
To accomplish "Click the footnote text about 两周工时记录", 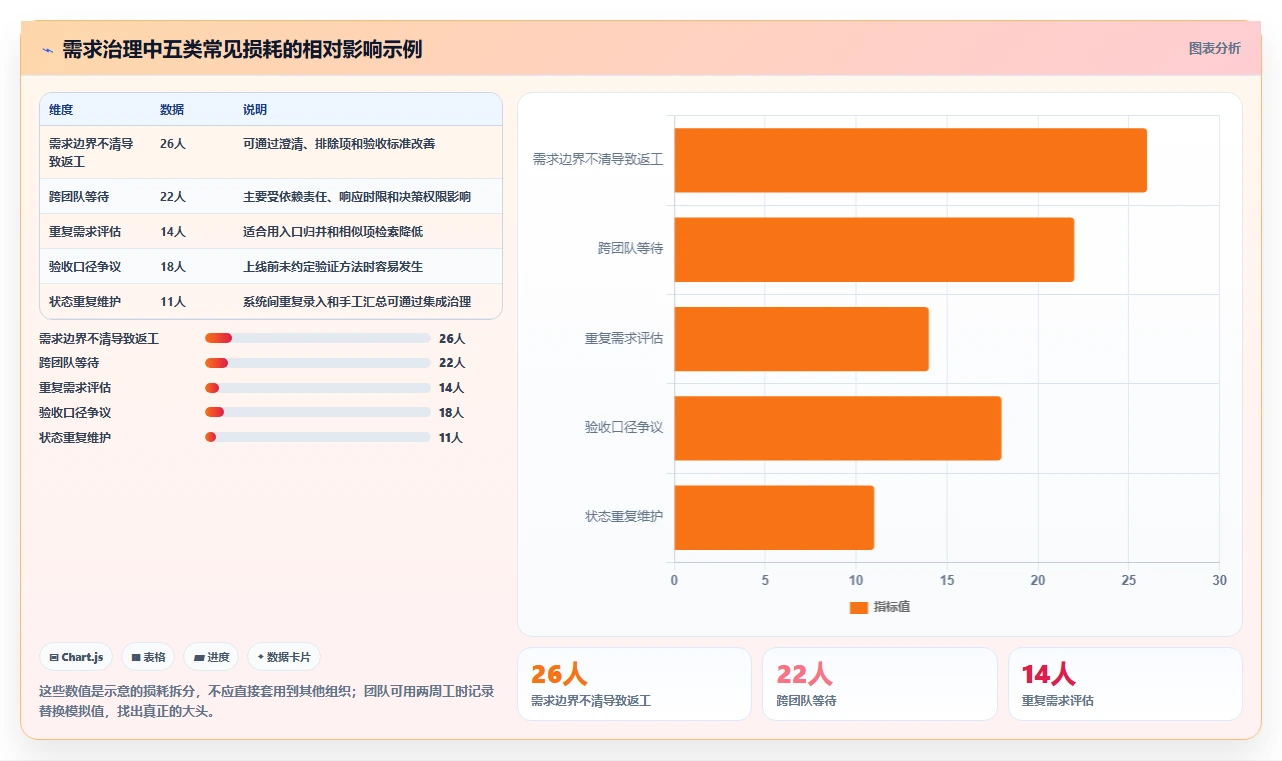I will point(267,701).
